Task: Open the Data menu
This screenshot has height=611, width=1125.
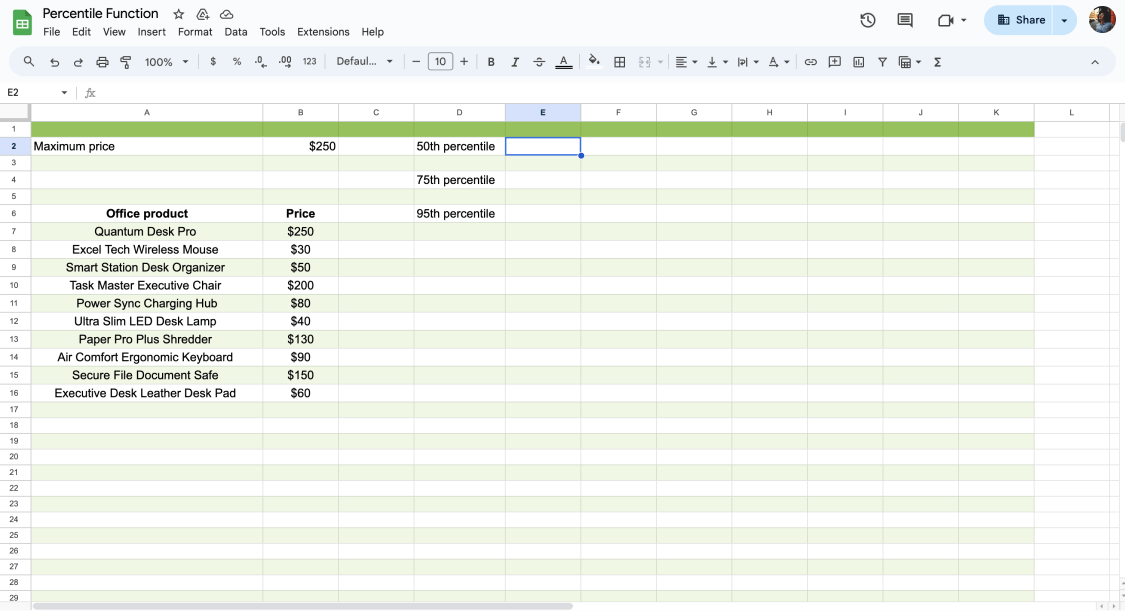Action: (x=236, y=31)
